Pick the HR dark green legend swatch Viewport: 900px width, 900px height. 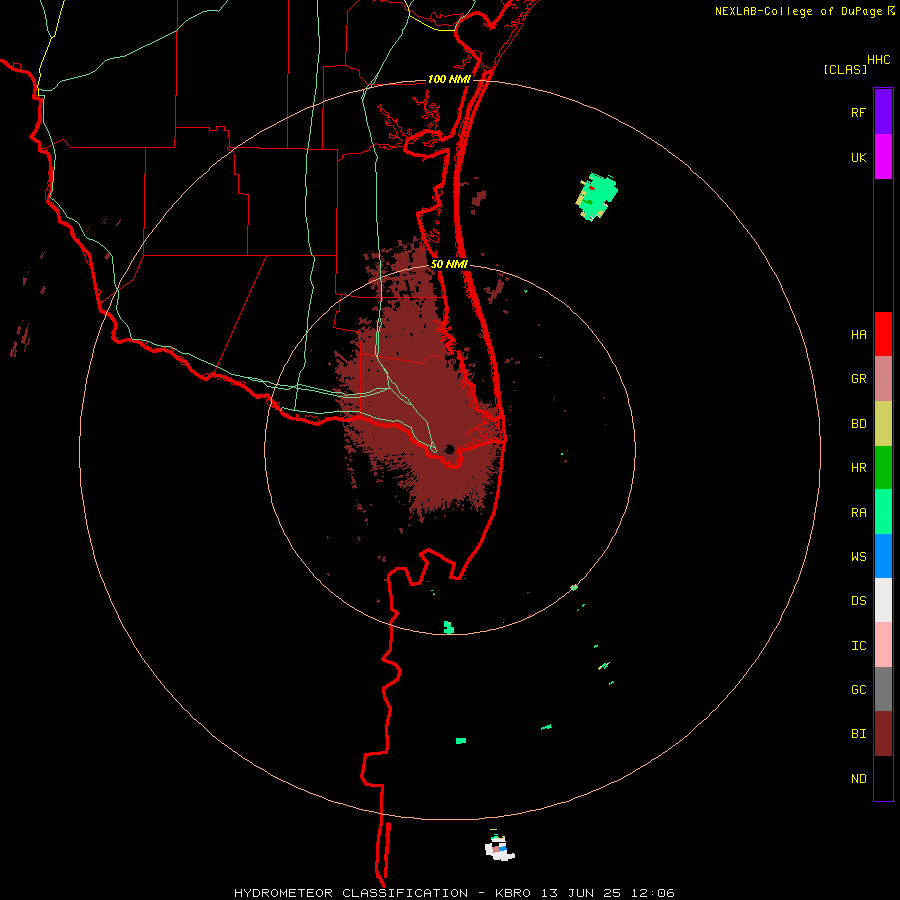[x=883, y=468]
